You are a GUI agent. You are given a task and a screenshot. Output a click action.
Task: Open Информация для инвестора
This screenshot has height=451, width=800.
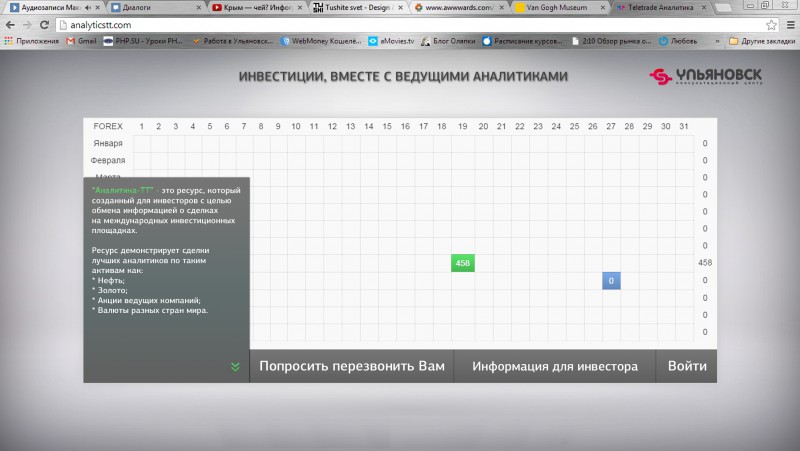555,366
